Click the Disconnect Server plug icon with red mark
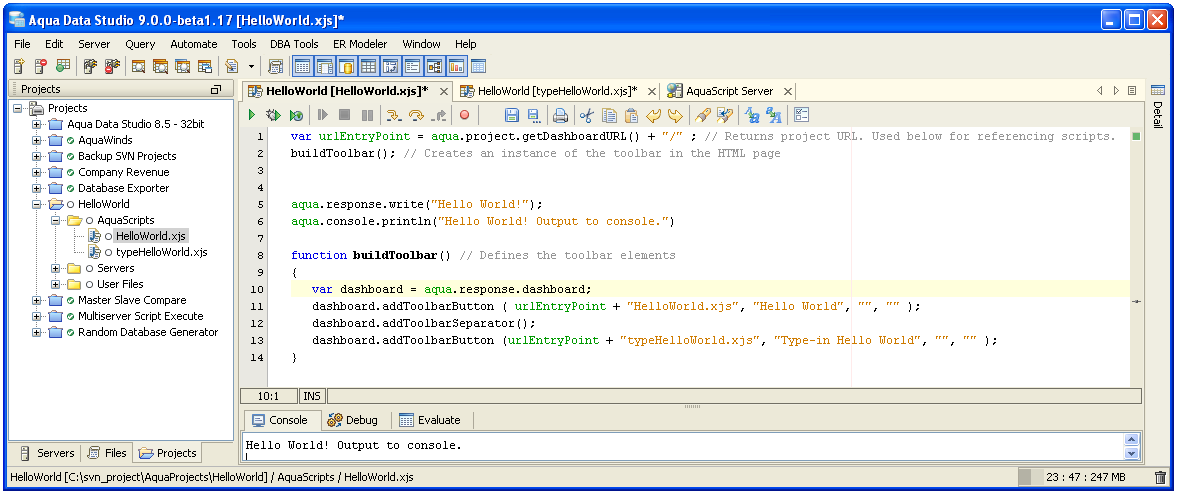Screen dimensions: 1177x495 113,66
